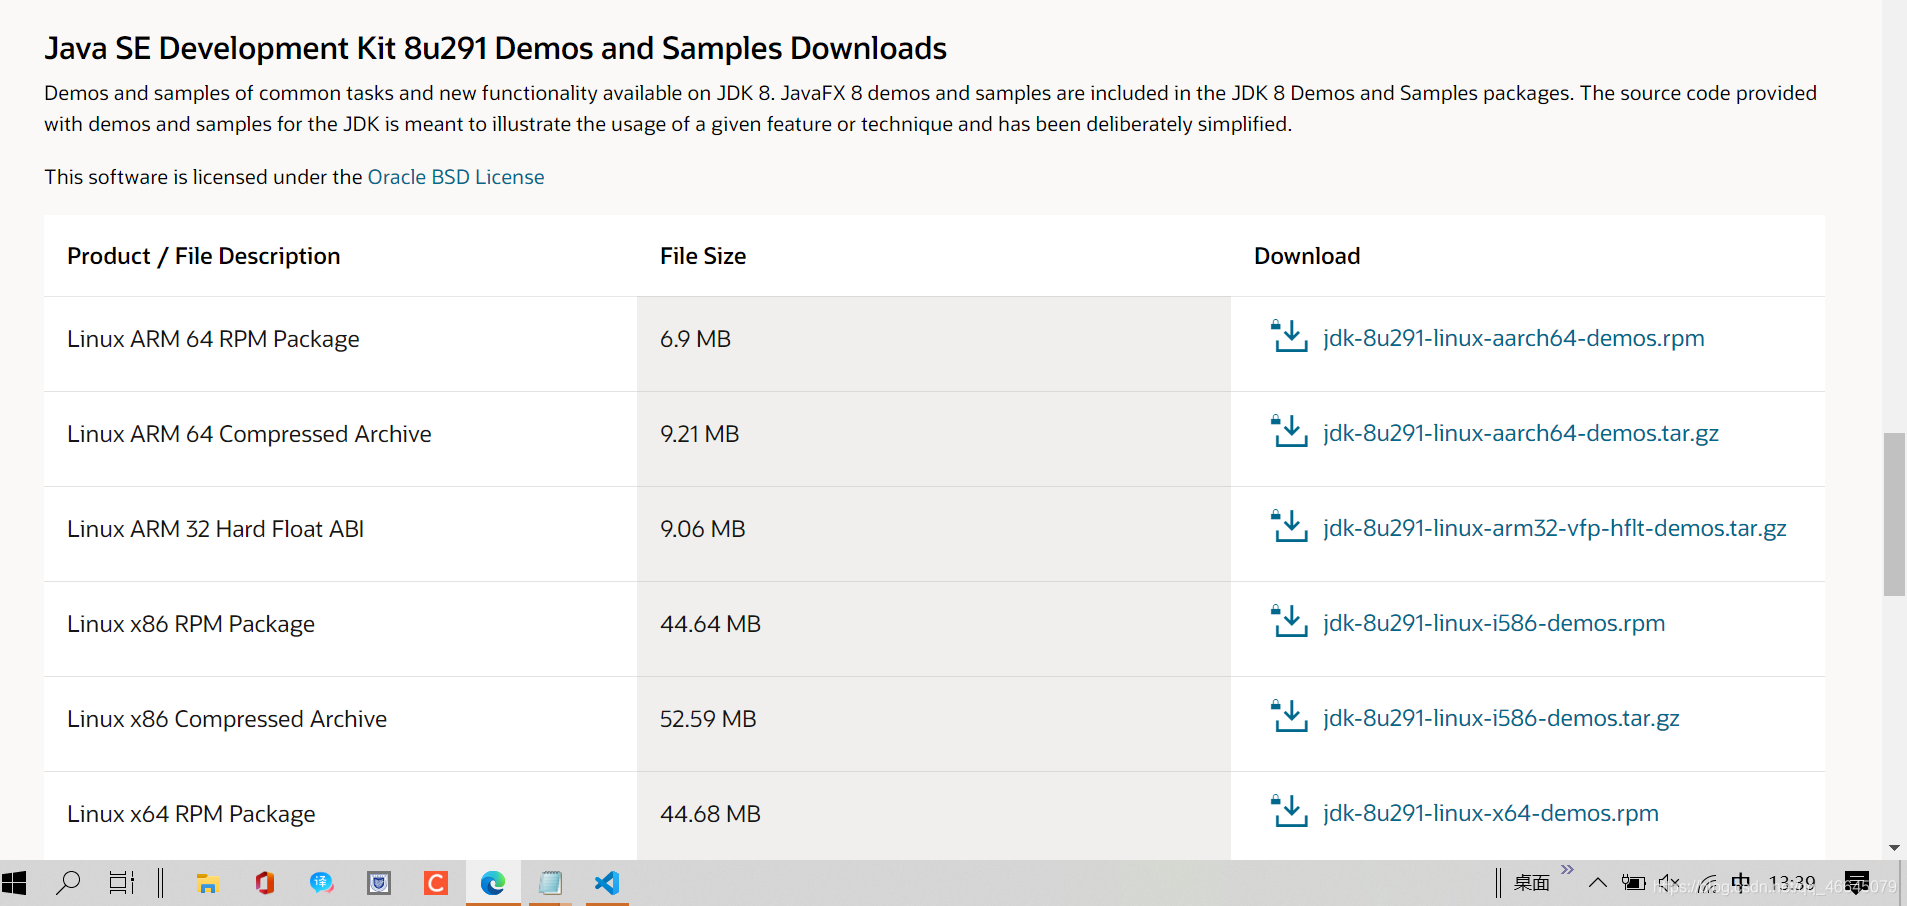Open taskbar search magnifier
This screenshot has height=906, width=1907.
(x=68, y=883)
